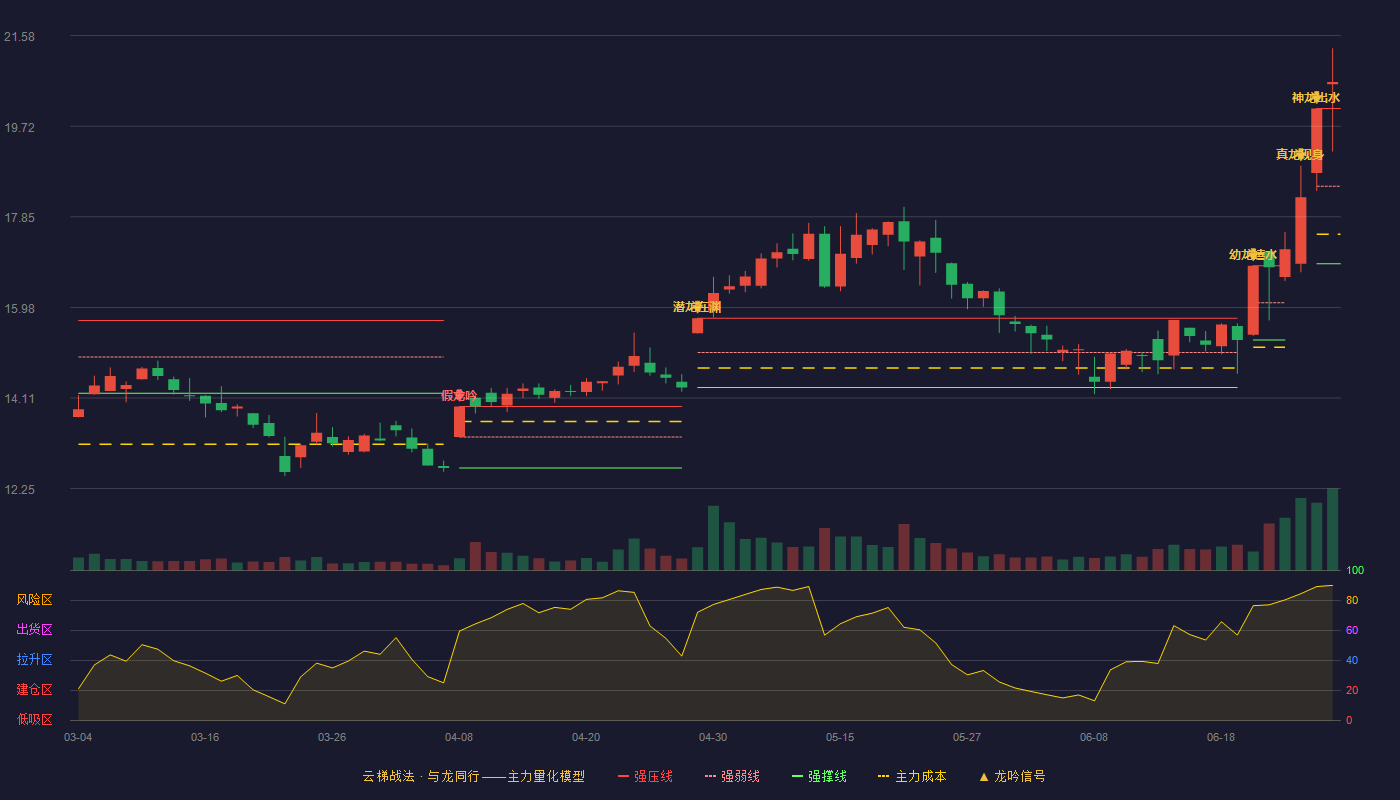This screenshot has height=800, width=1400.
Task: Toggle the 强弱线 legend series
Action: coord(732,776)
